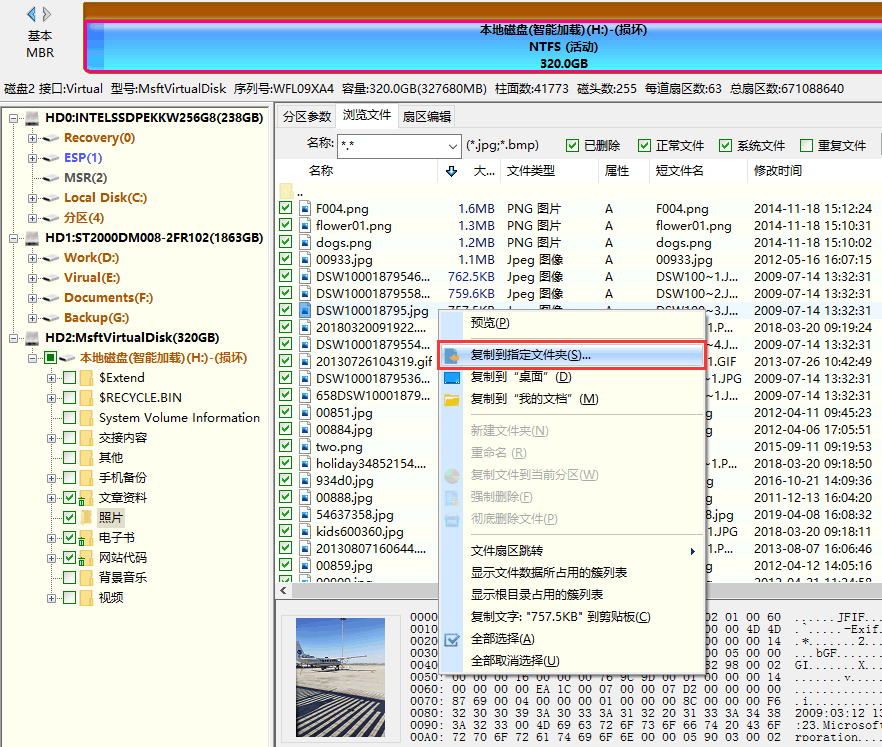882x747 pixels.
Task: Open the 名称 filter dropdown
Action: coord(452,146)
